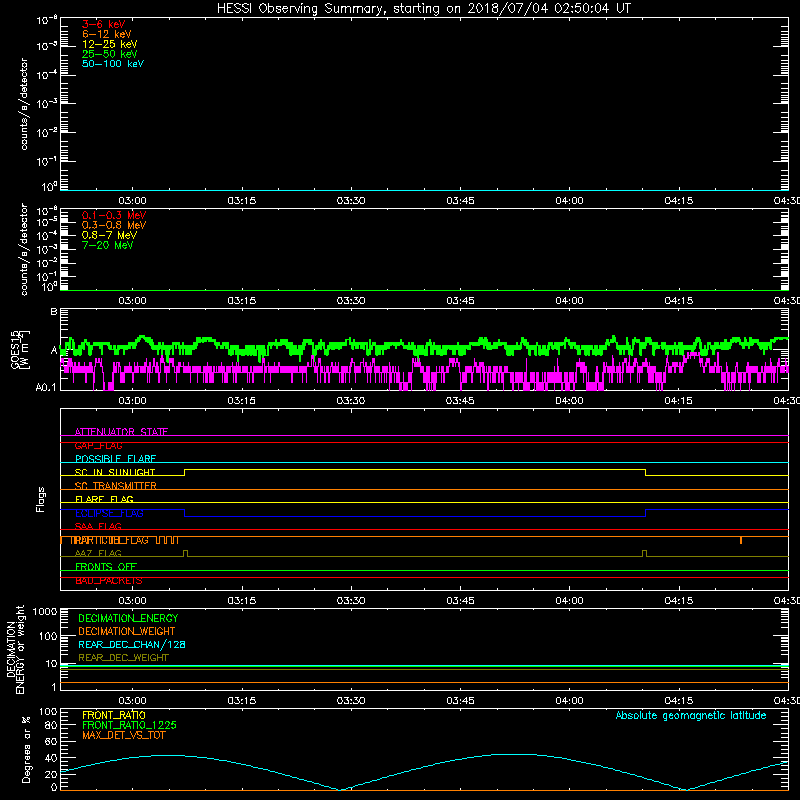Screen dimensions: 800x800
Task: Click the 25-50 keV legend entry
Action: point(109,54)
